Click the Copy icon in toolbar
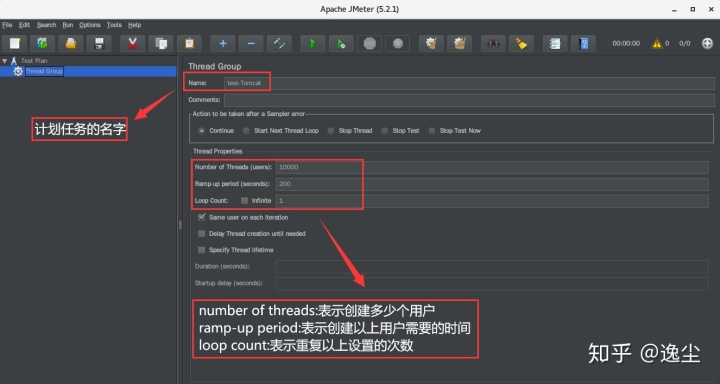Viewport: 720px width, 384px height. (x=161, y=44)
